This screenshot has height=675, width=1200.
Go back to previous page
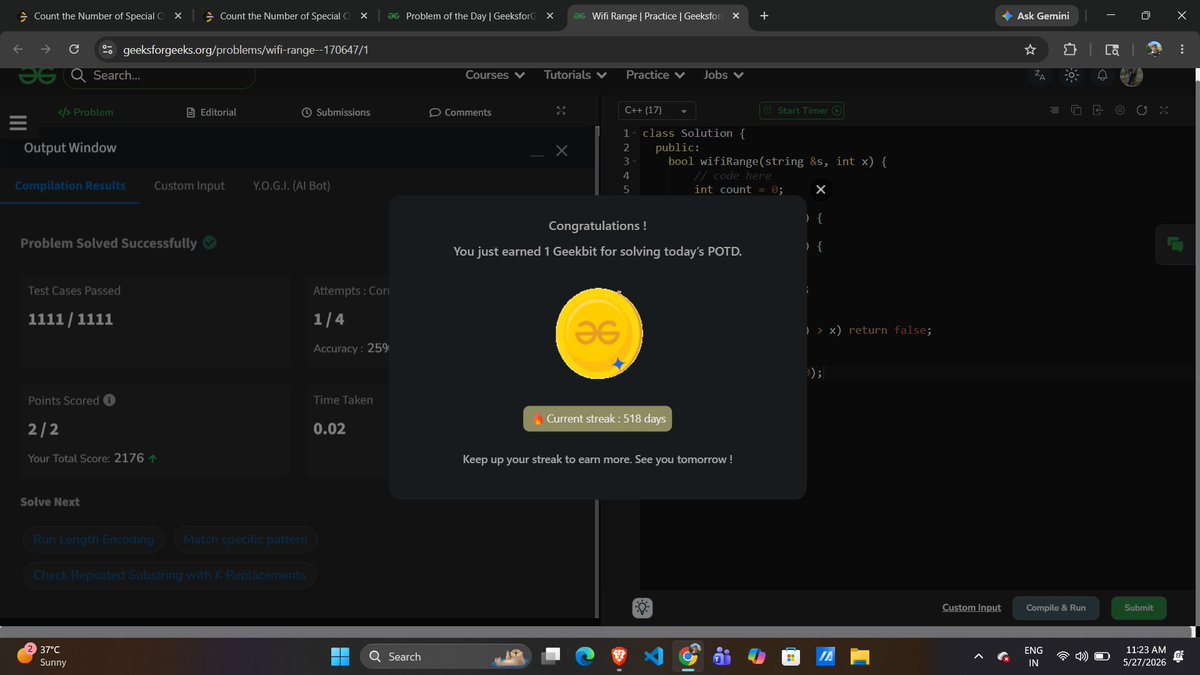click(x=19, y=49)
